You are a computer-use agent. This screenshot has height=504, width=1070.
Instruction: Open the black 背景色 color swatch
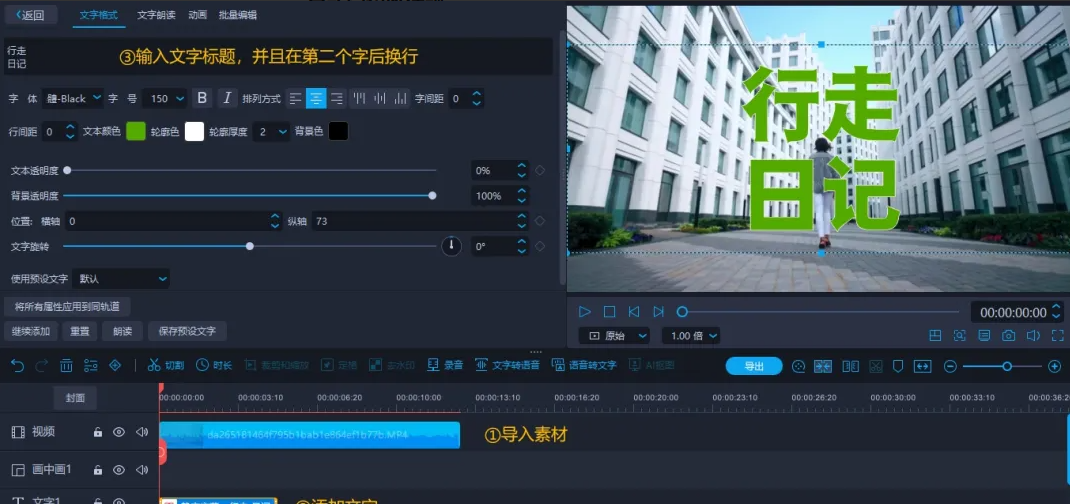coord(338,132)
